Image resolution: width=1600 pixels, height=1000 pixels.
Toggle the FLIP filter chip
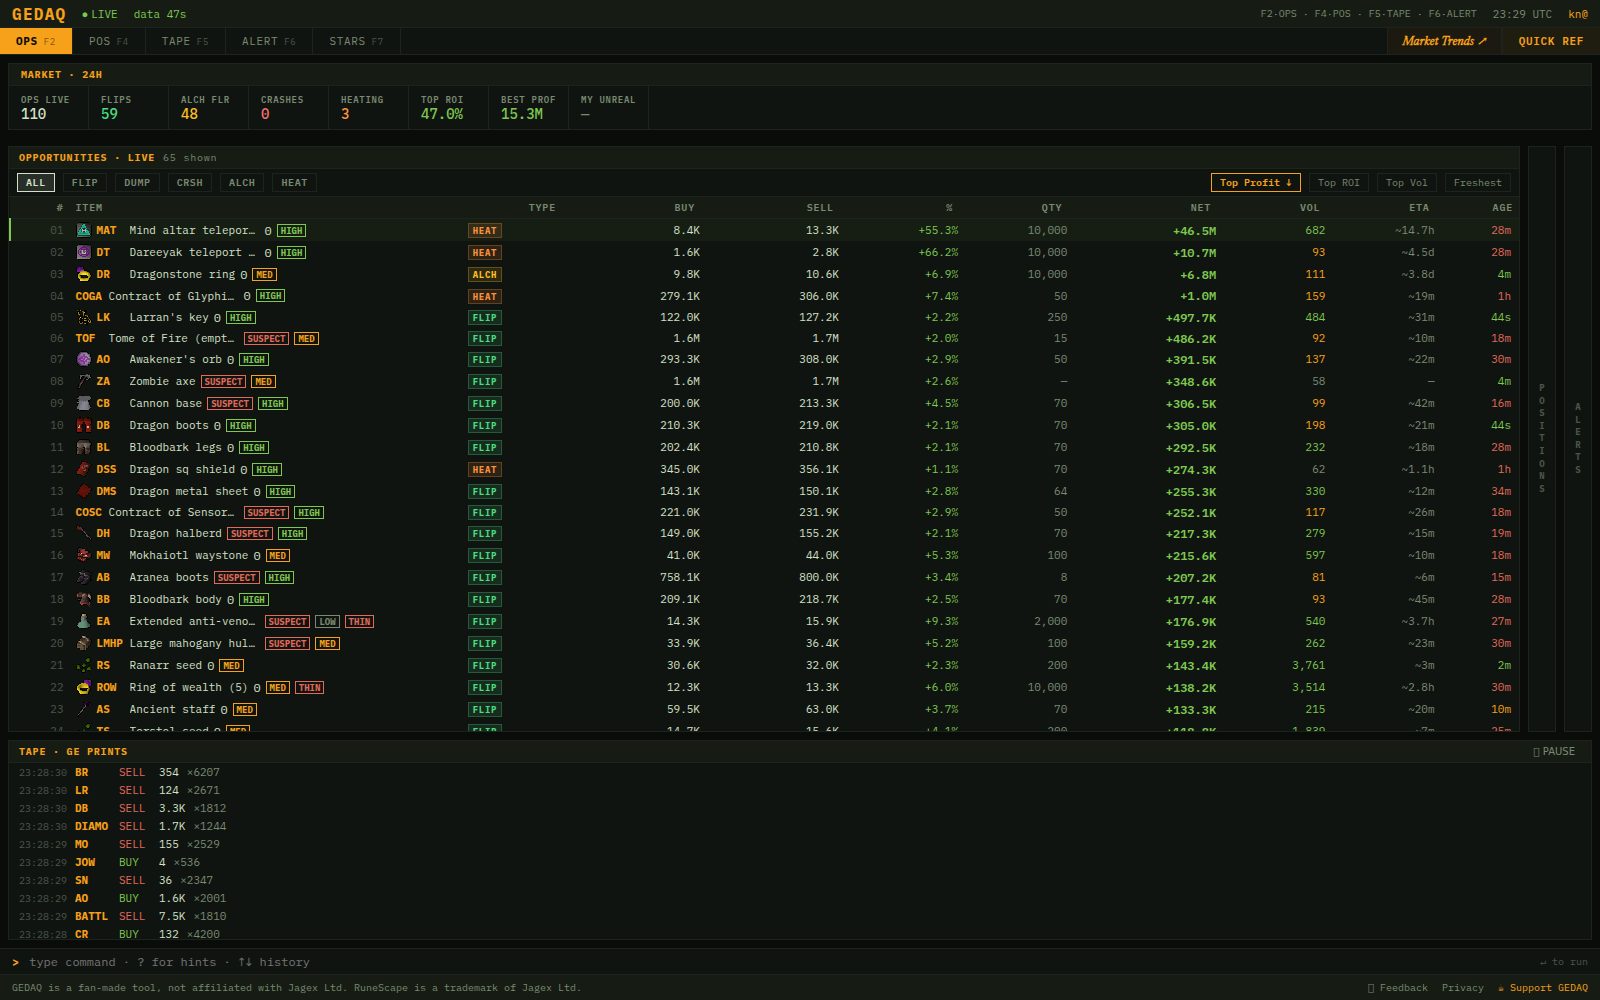[x=85, y=182]
